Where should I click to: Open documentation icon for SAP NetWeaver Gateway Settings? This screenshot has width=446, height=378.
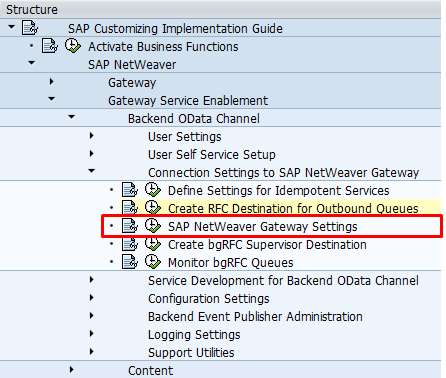[130, 226]
